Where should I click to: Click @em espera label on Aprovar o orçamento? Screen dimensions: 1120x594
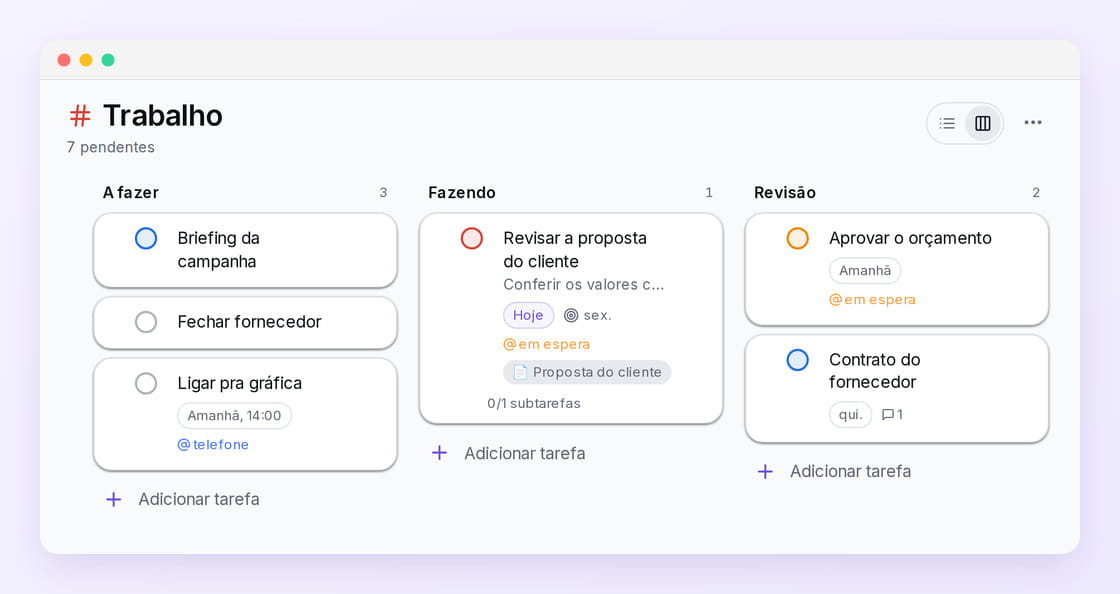[x=872, y=300]
